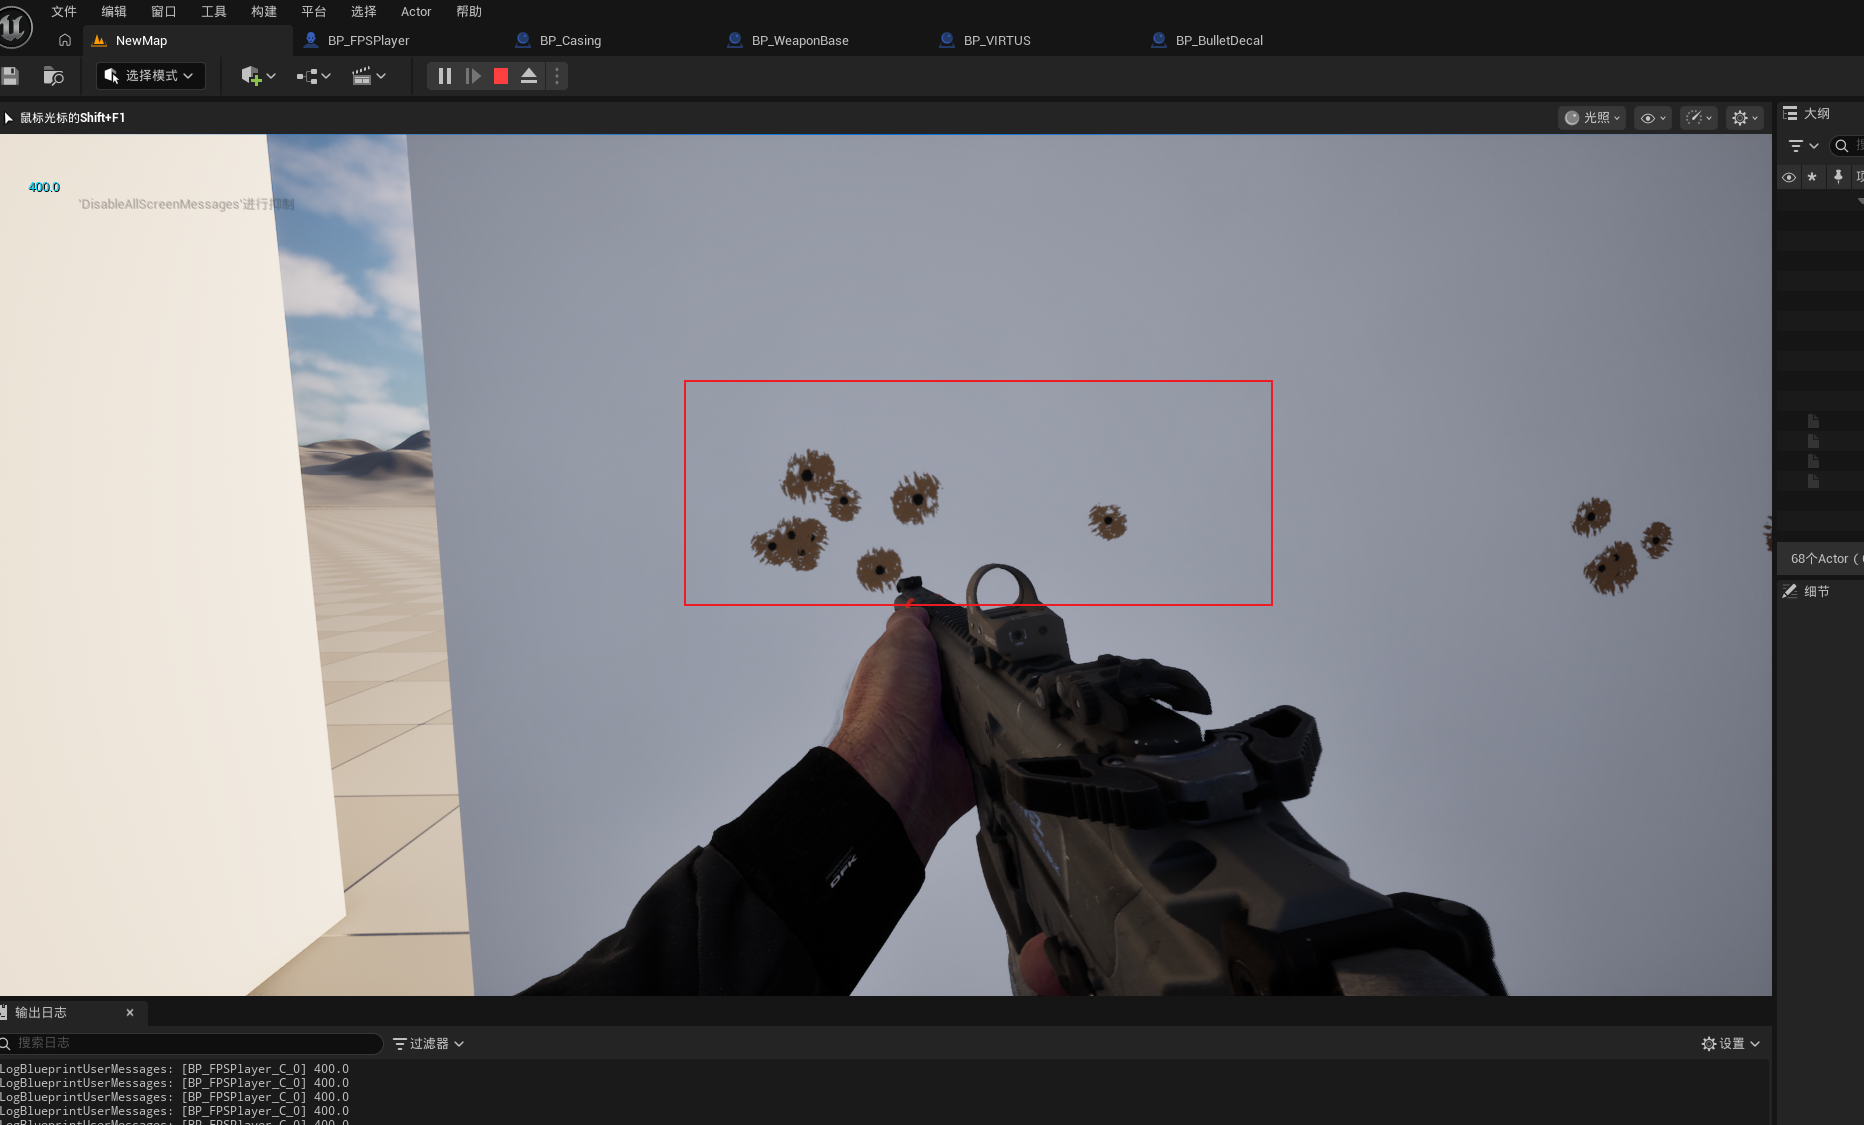Save the current level with the disk icon
This screenshot has height=1125, width=1864.
(x=10, y=76)
